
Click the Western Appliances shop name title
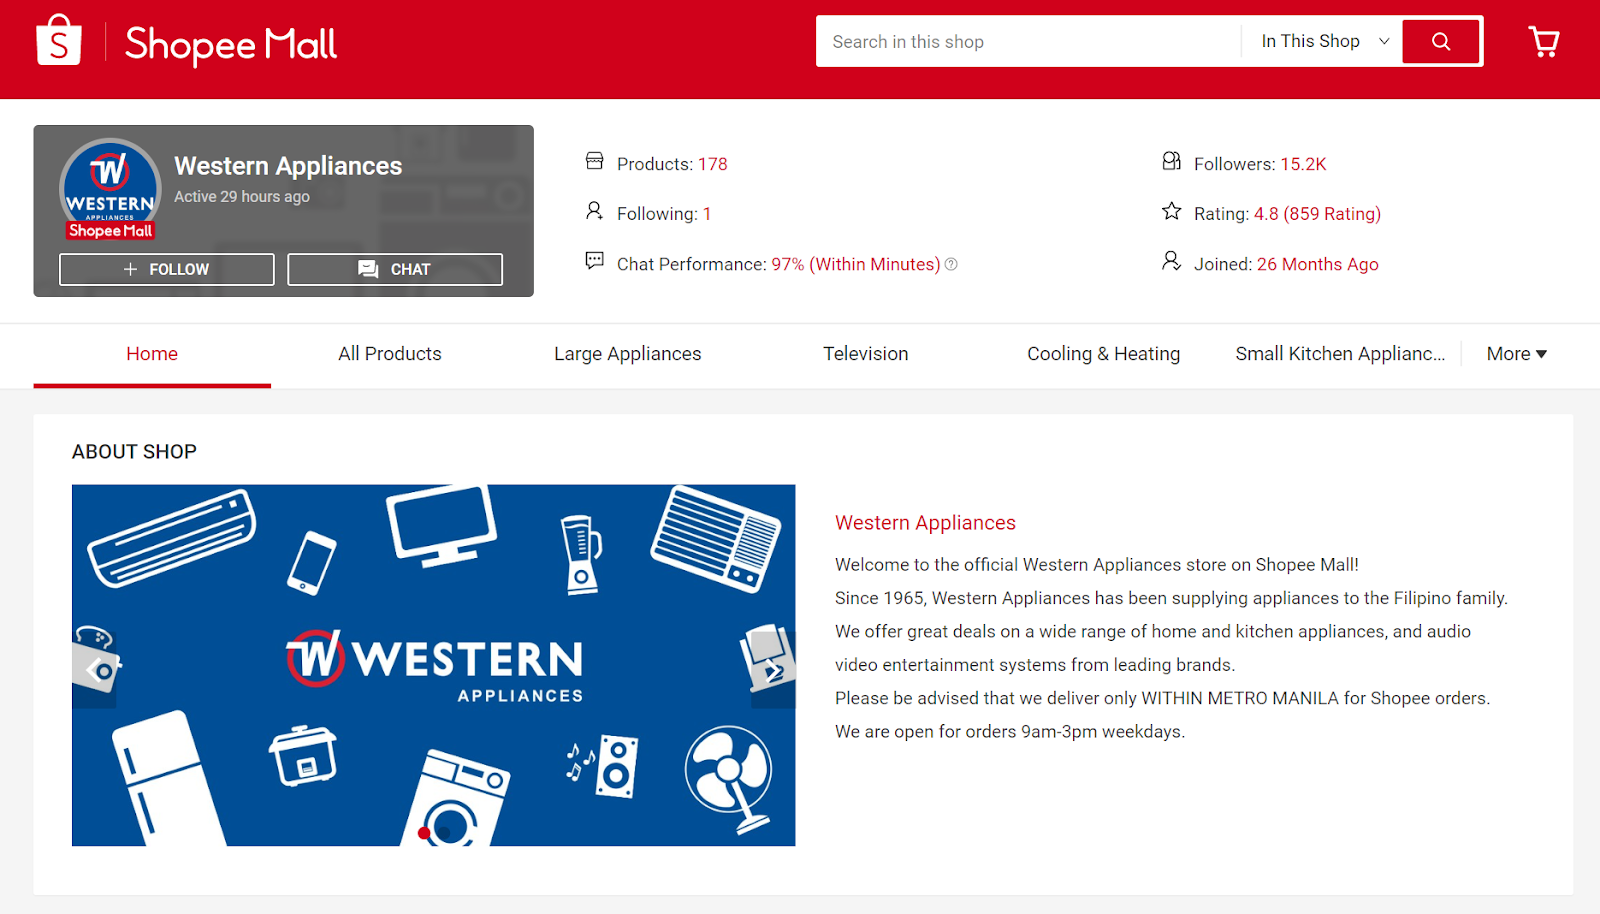[288, 166]
